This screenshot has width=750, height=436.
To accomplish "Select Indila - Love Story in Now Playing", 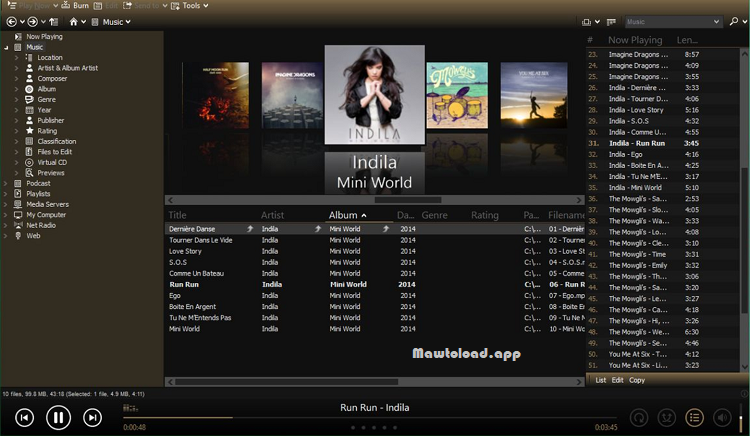I will click(664, 110).
